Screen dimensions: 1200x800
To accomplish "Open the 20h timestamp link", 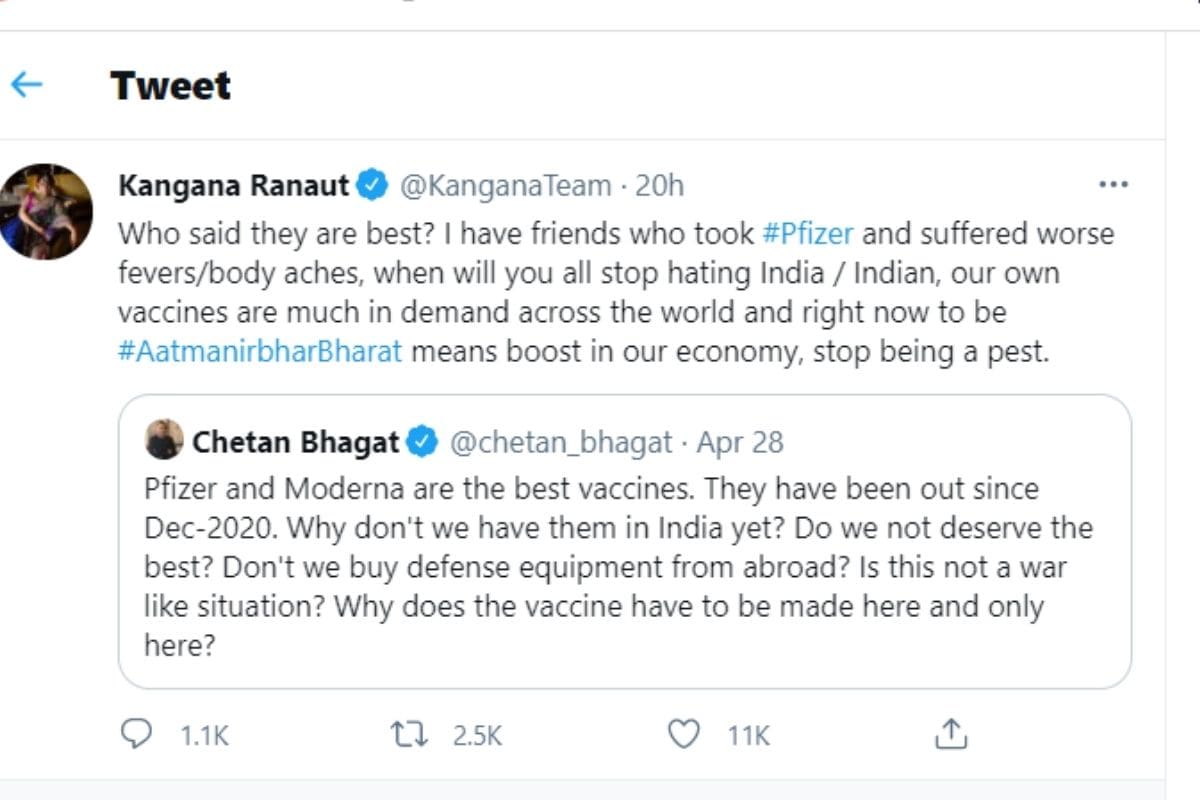I will tap(660, 186).
